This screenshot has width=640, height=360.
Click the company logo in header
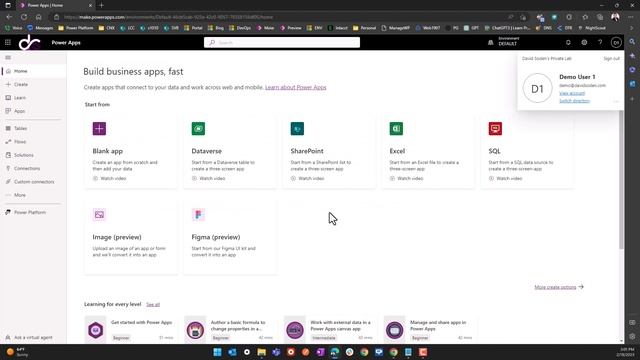(30, 42)
